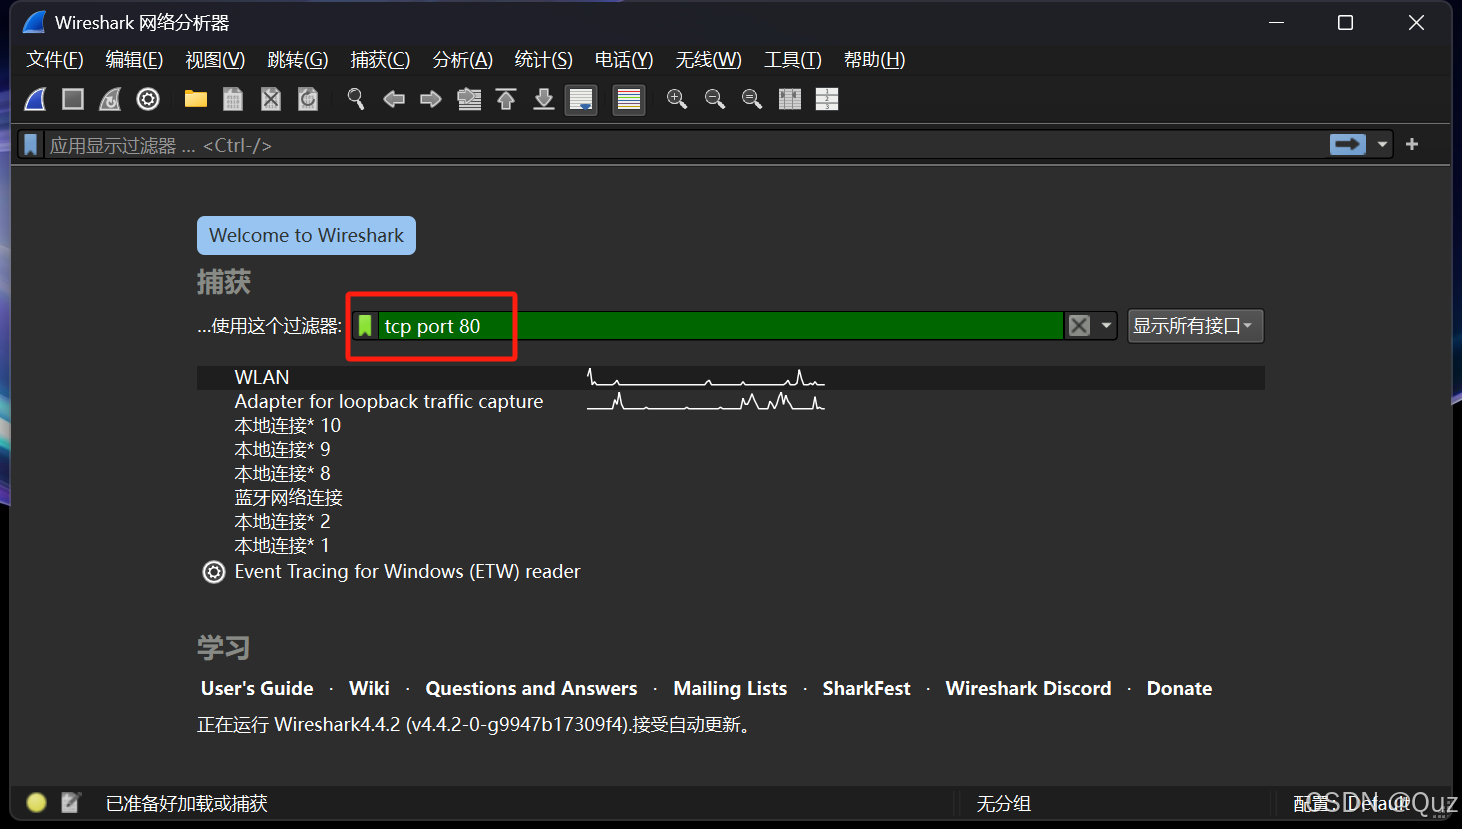Open the 视图(V) menu

pyautogui.click(x=215, y=60)
